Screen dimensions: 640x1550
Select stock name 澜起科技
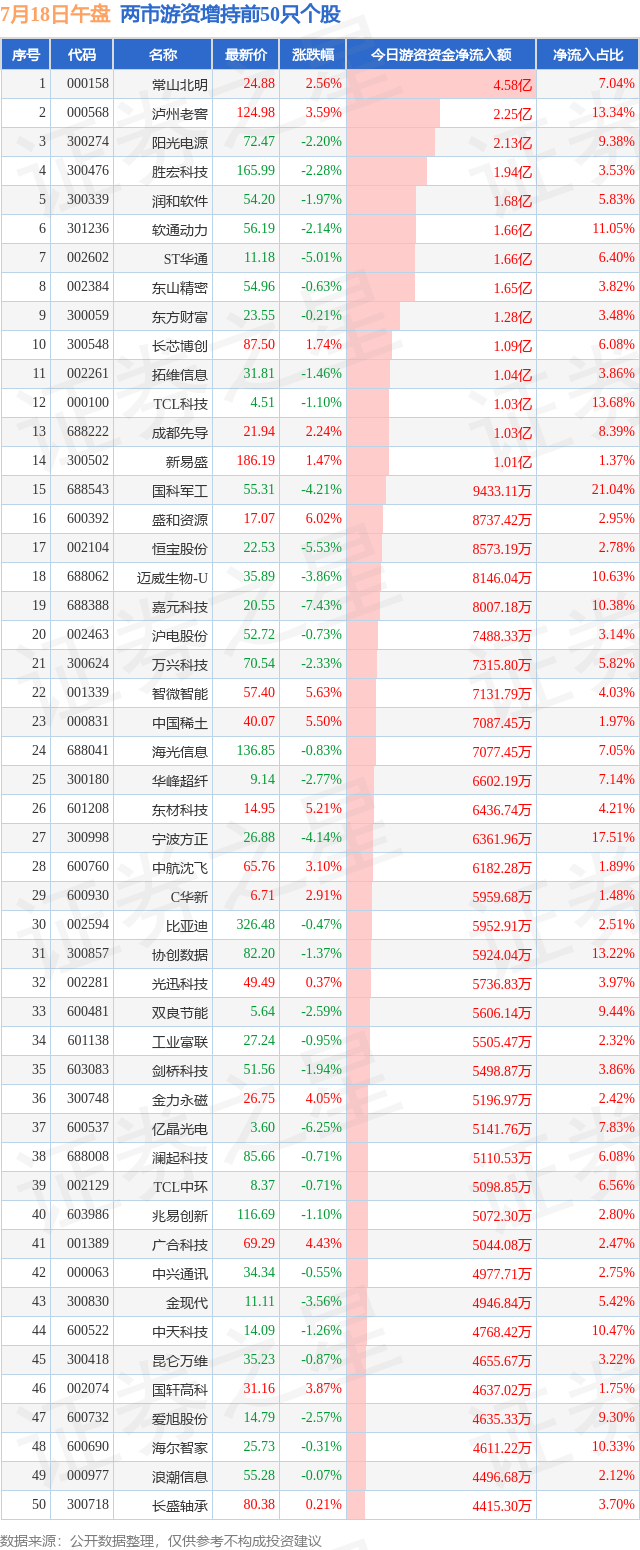click(180, 1158)
